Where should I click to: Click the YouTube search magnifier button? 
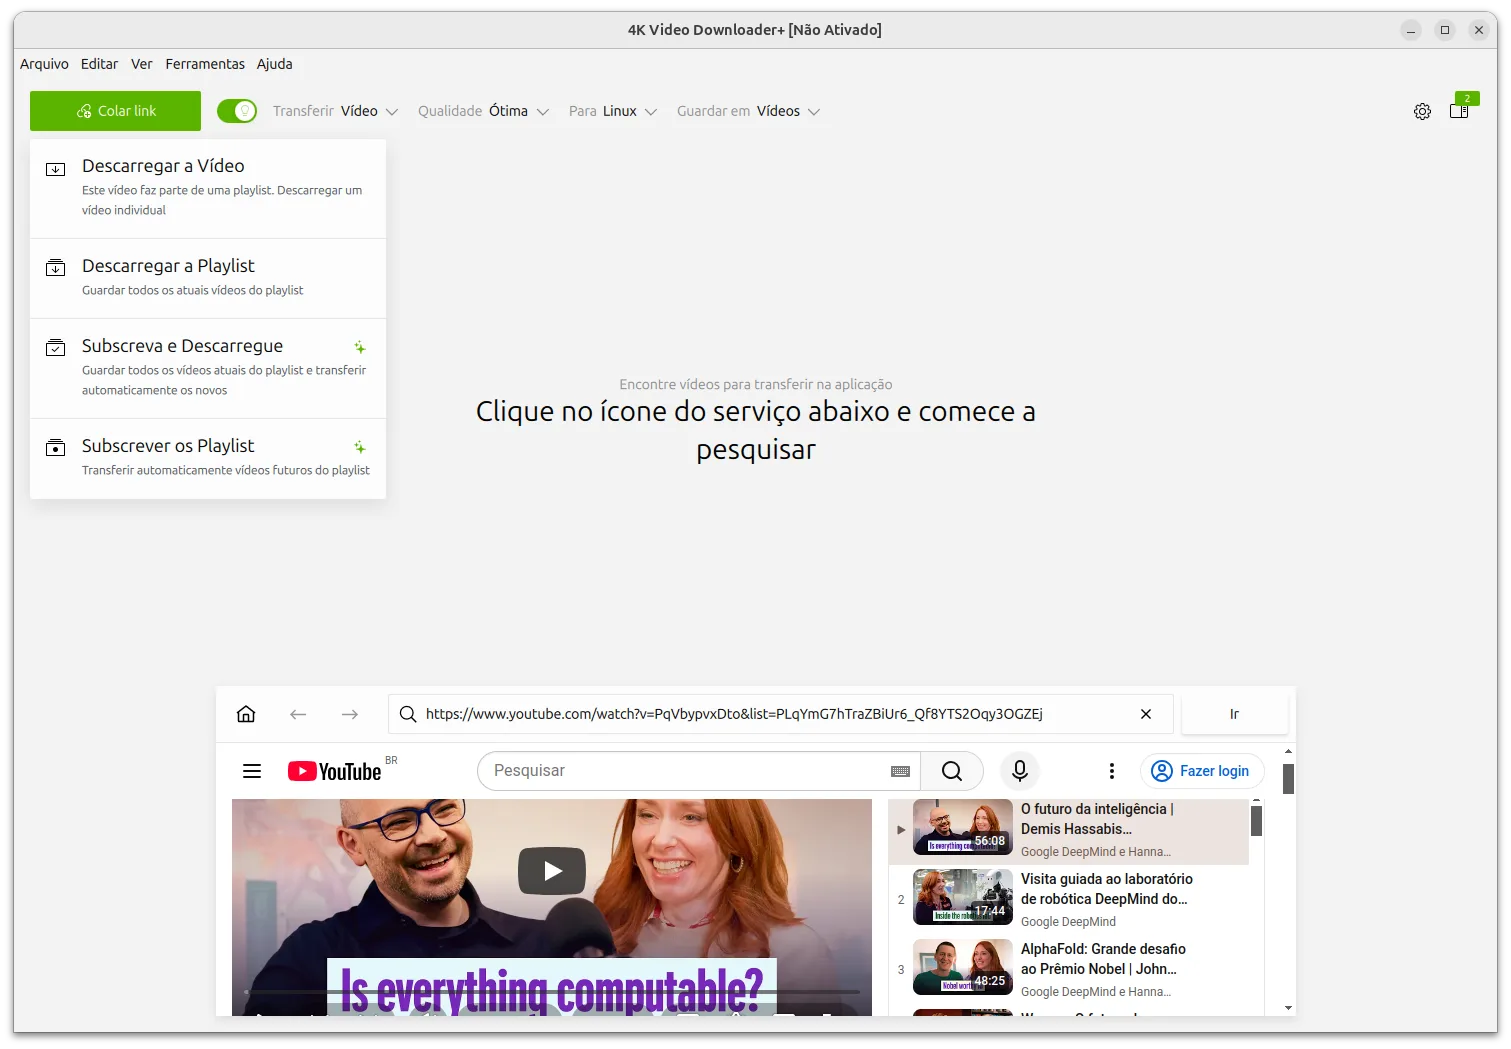[x=952, y=771]
